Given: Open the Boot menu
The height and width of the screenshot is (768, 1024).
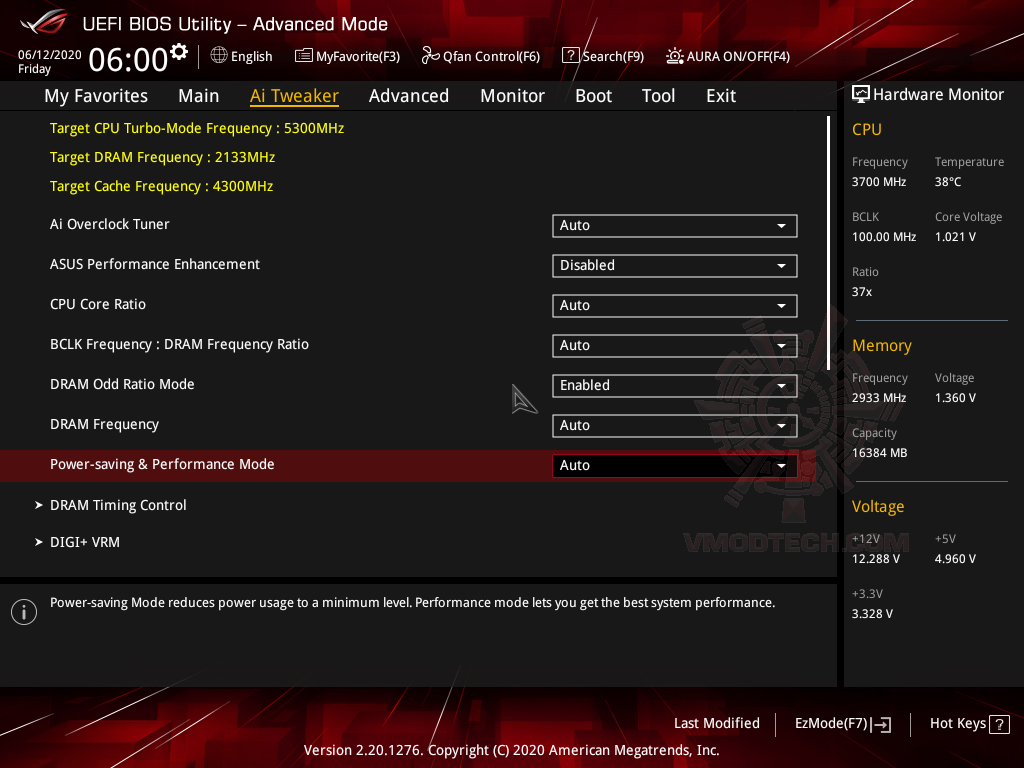Looking at the screenshot, I should 593,95.
